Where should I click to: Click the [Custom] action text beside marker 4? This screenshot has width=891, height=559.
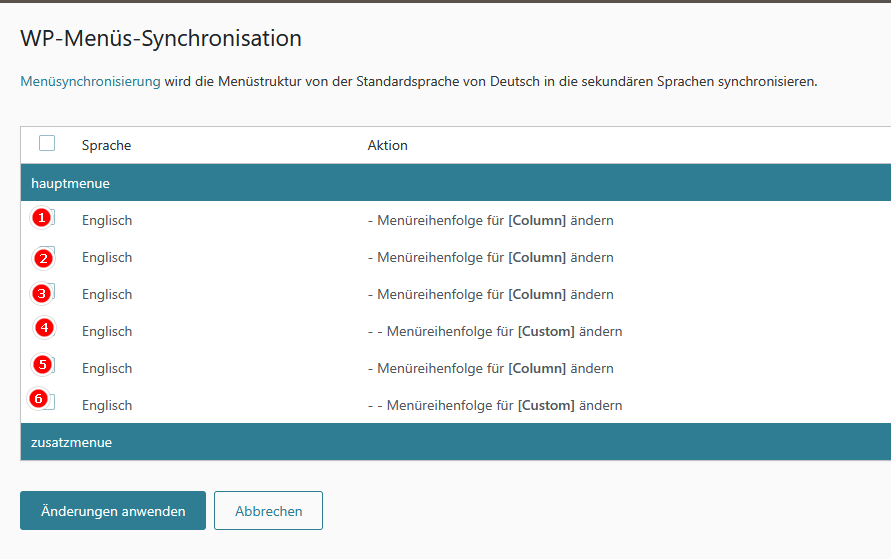pyautogui.click(x=546, y=331)
